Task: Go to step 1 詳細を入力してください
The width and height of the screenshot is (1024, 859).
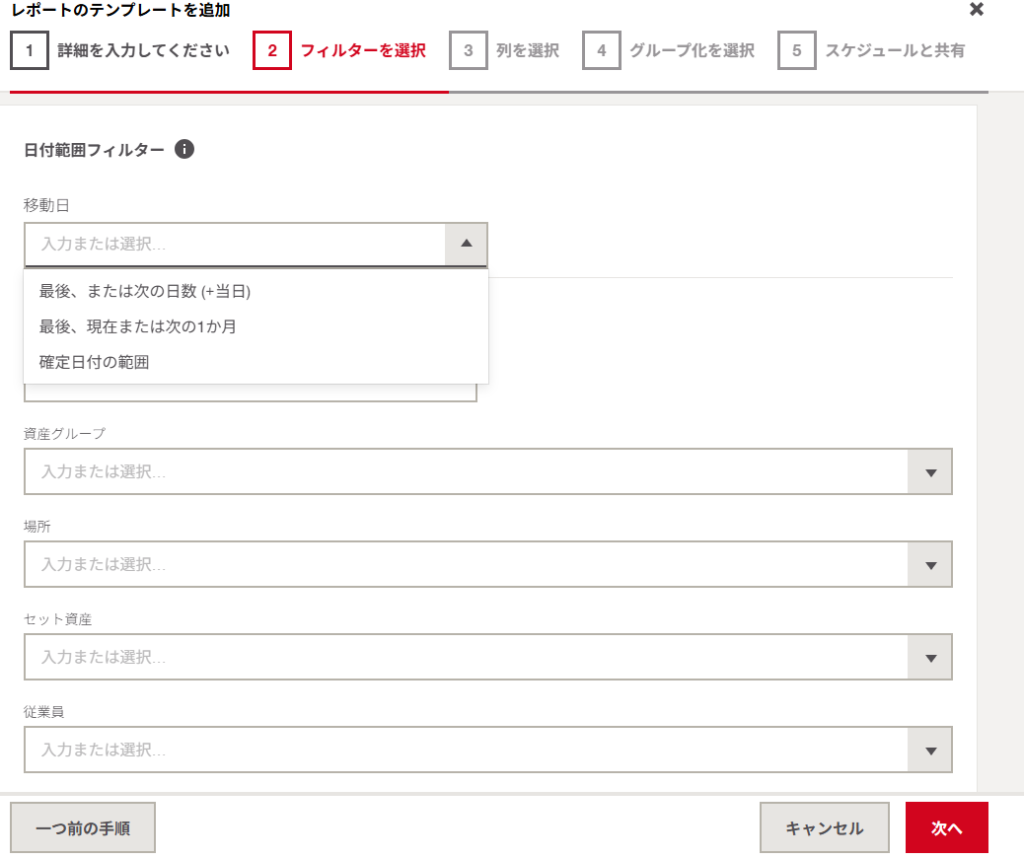Action: click(120, 51)
